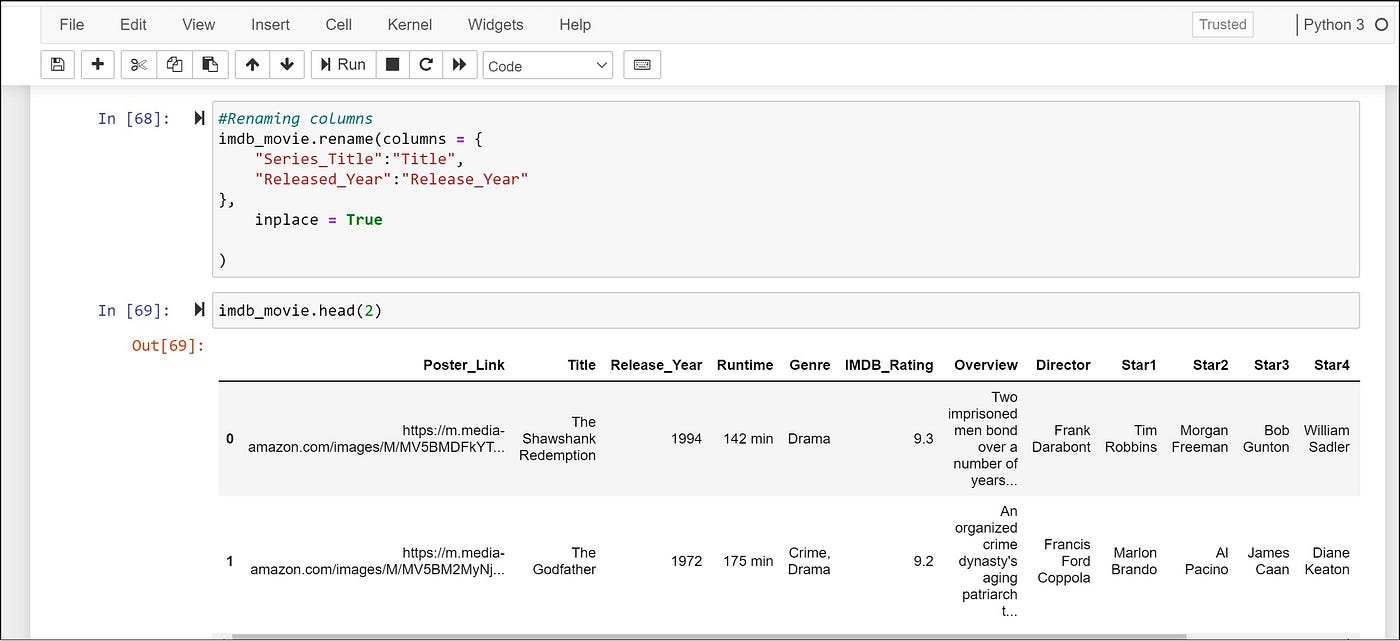This screenshot has width=1400, height=641.
Task: Save the notebook
Action: [x=57, y=64]
